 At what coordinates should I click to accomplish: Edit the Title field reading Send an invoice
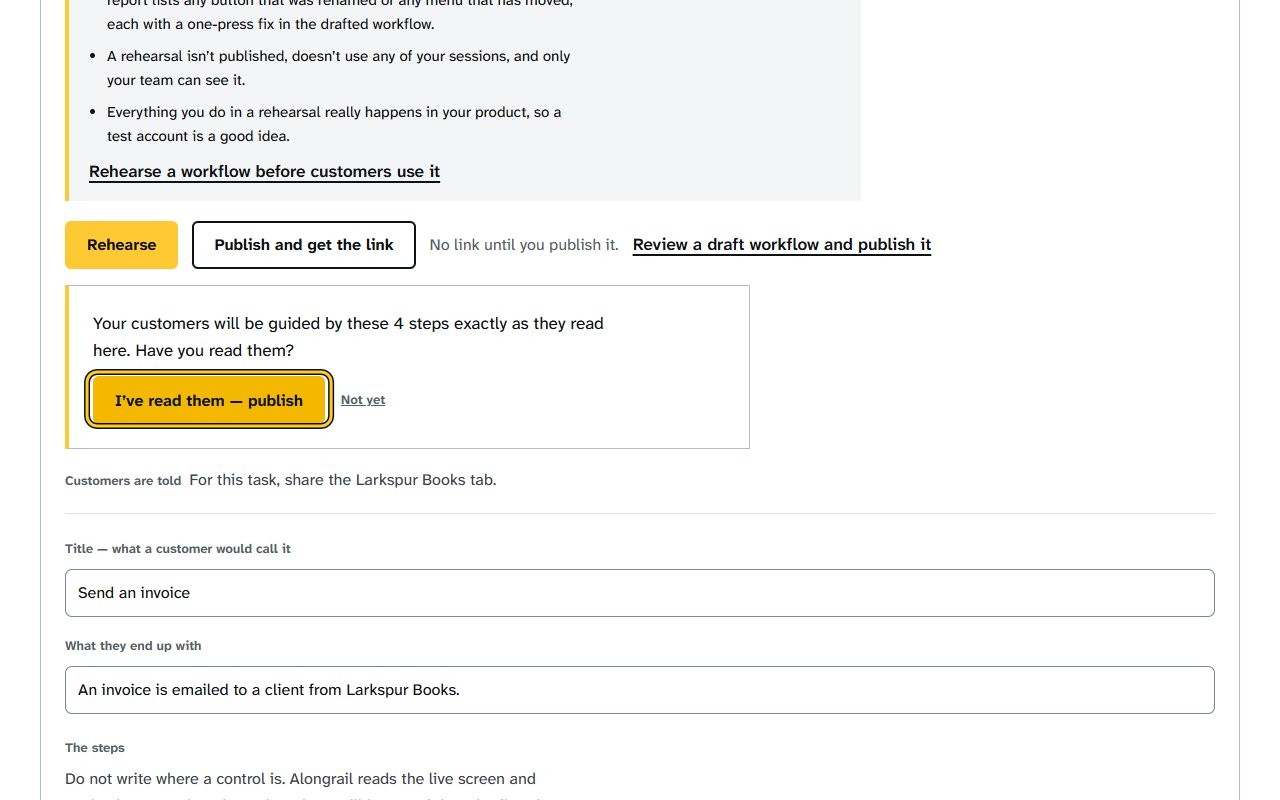pos(640,593)
